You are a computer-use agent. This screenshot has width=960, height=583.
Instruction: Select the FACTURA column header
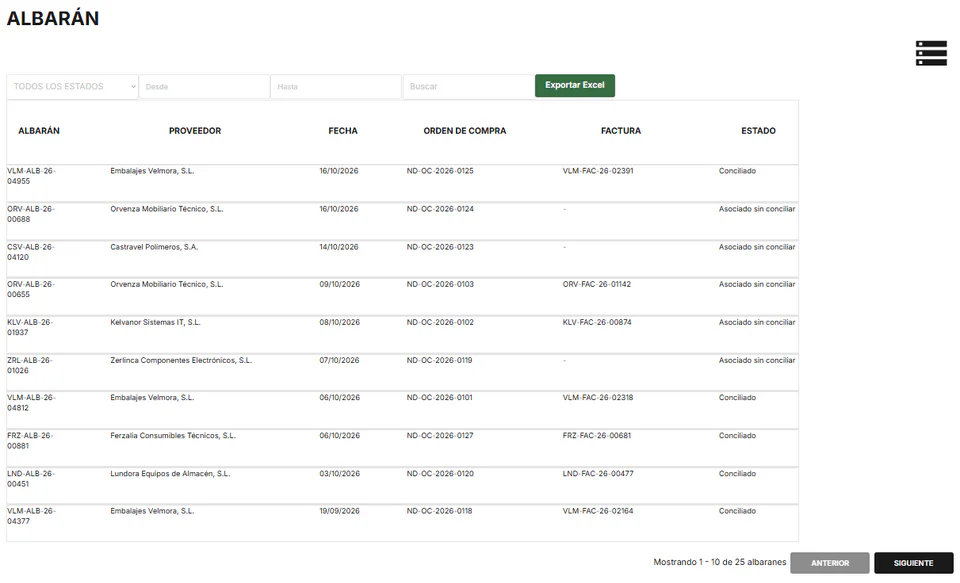(621, 131)
